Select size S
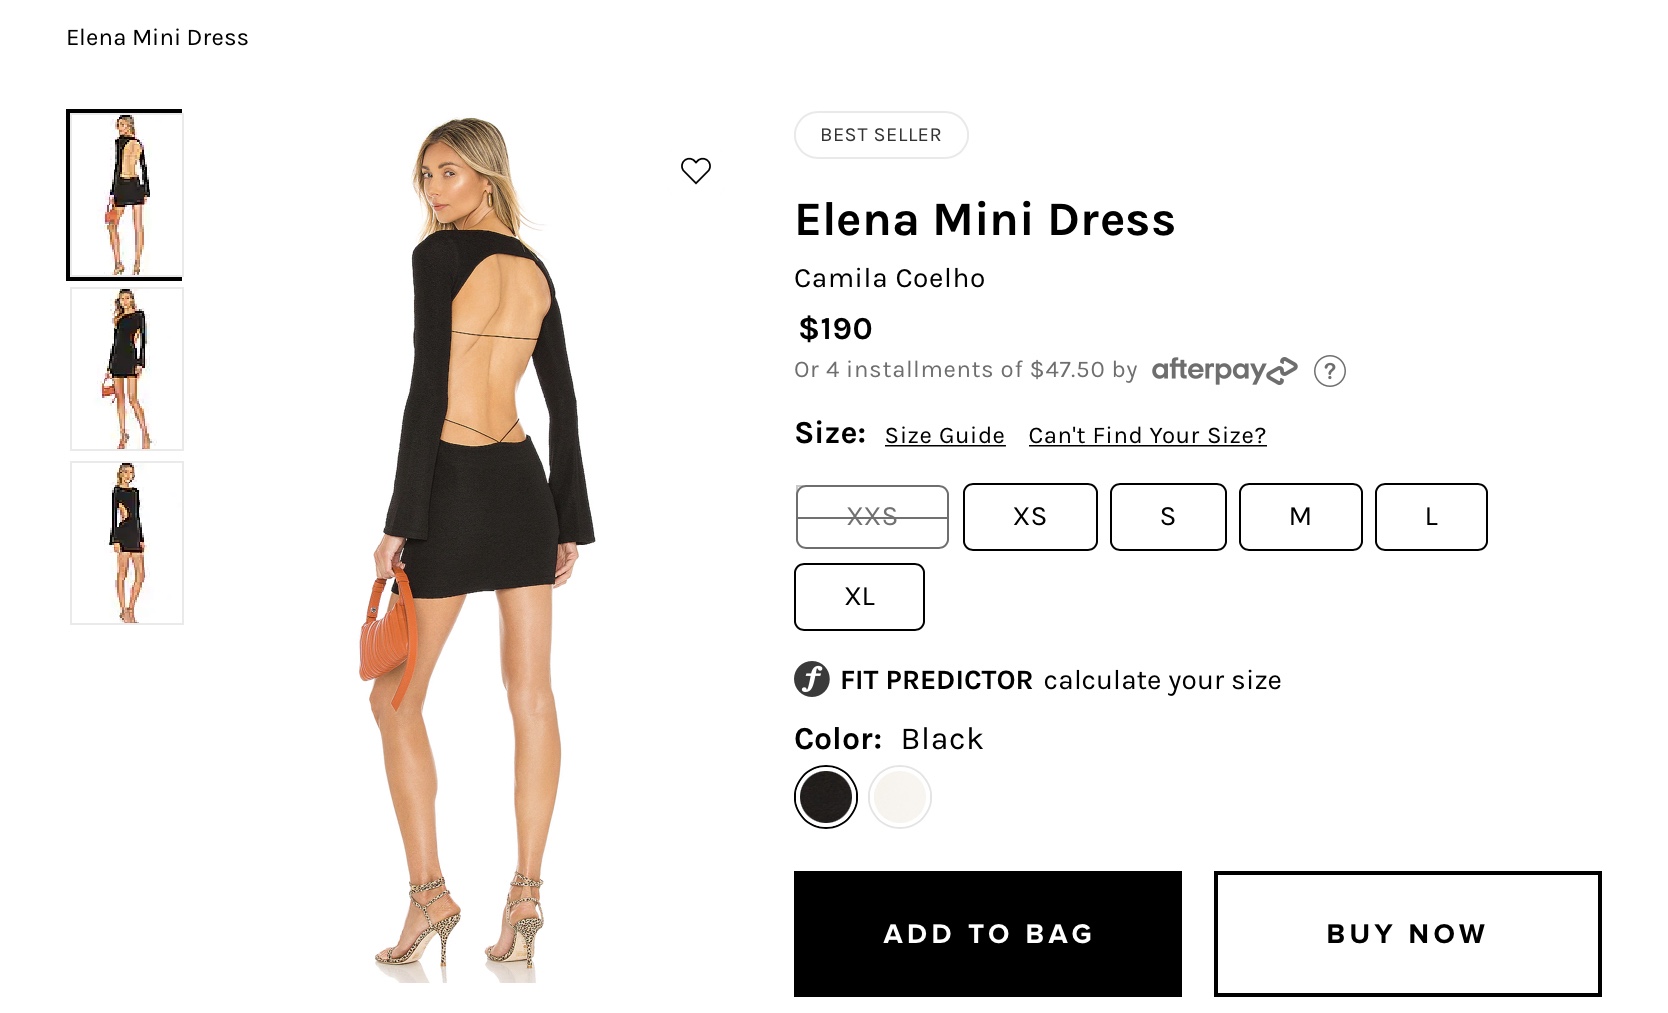The image size is (1668, 1013). [1168, 517]
